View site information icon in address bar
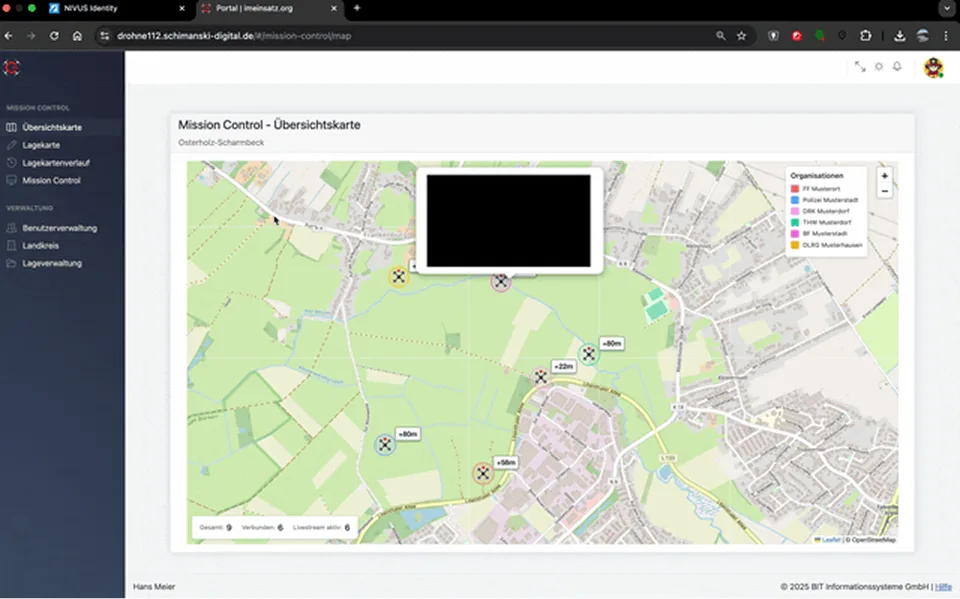 [105, 36]
